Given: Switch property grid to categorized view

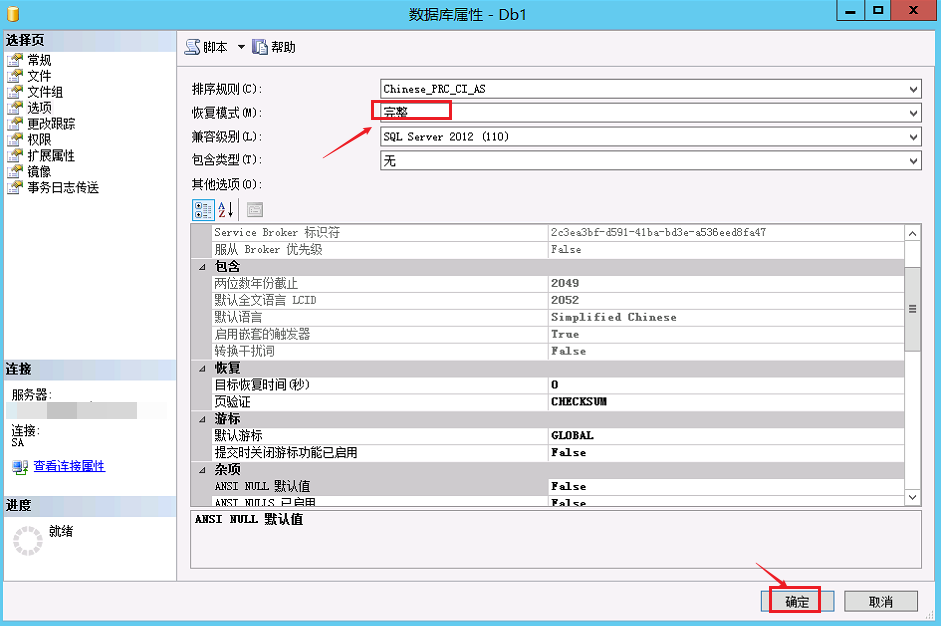Looking at the screenshot, I should (203, 209).
